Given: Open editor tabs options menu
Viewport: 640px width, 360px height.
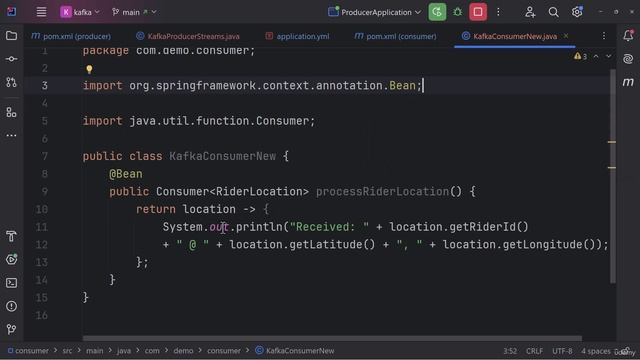Looking at the screenshot, I should (604, 36).
